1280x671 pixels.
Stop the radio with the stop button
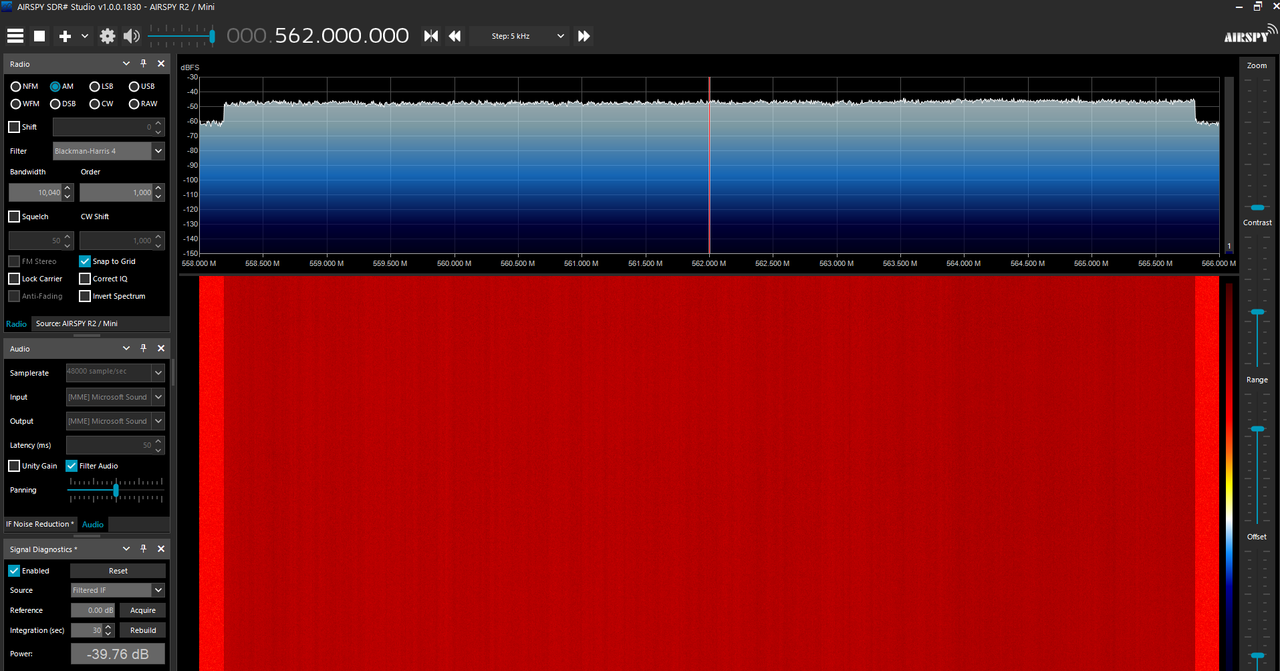pos(40,36)
